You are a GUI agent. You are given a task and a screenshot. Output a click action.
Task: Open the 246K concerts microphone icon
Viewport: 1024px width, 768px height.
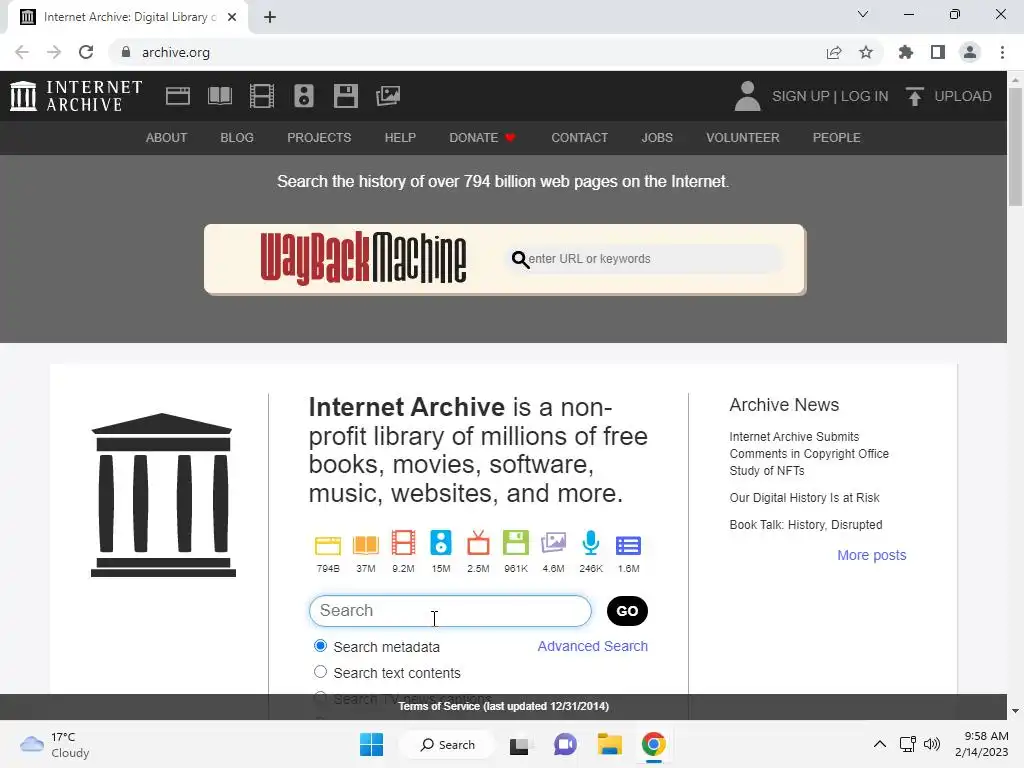tap(590, 543)
